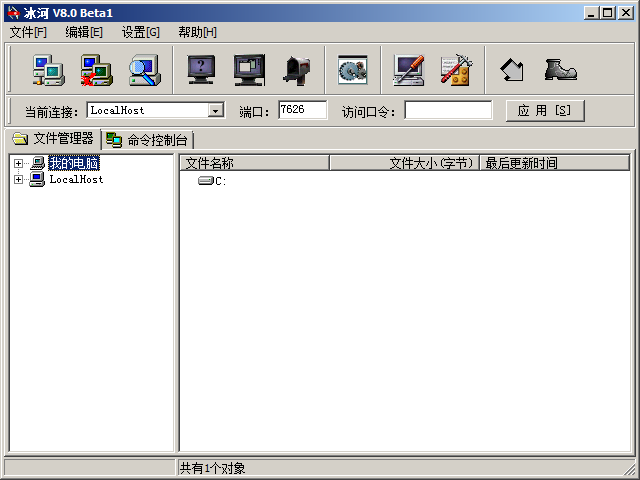The width and height of the screenshot is (640, 480).
Task: Click the boot-shaped exit icon
Action: tap(560, 70)
